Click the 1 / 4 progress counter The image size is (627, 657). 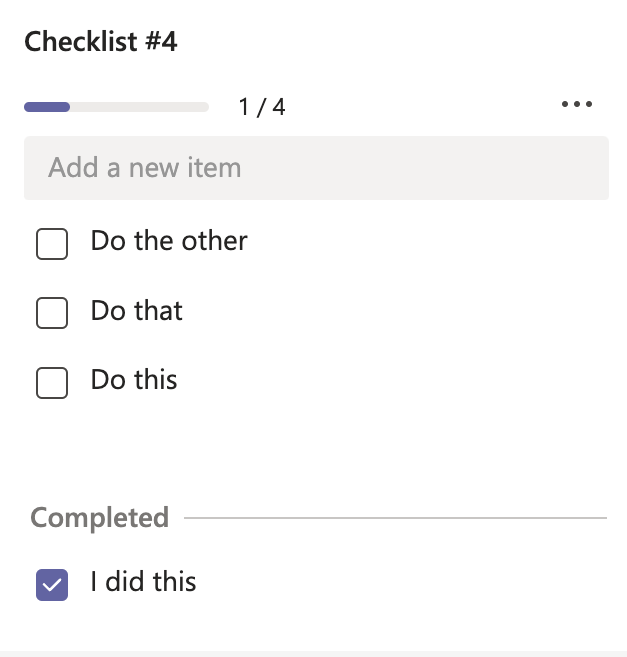click(262, 107)
